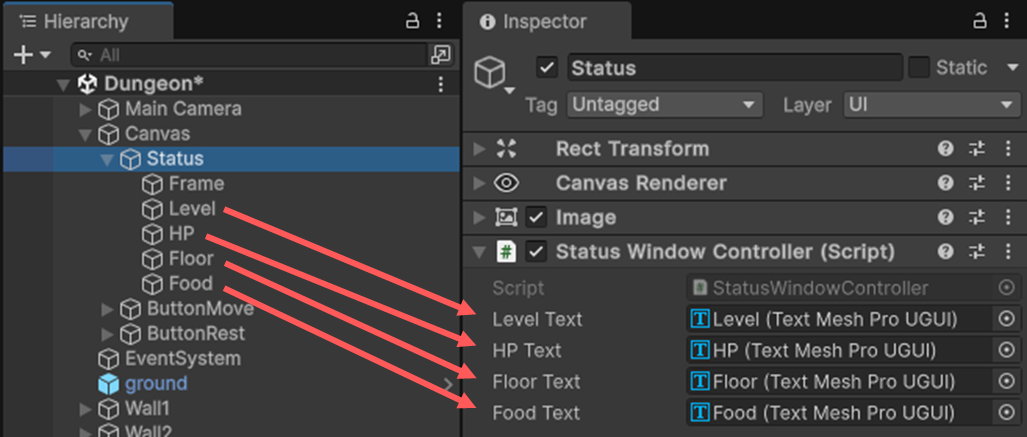Select the Main Camera object
This screenshot has width=1027, height=437.
point(182,109)
